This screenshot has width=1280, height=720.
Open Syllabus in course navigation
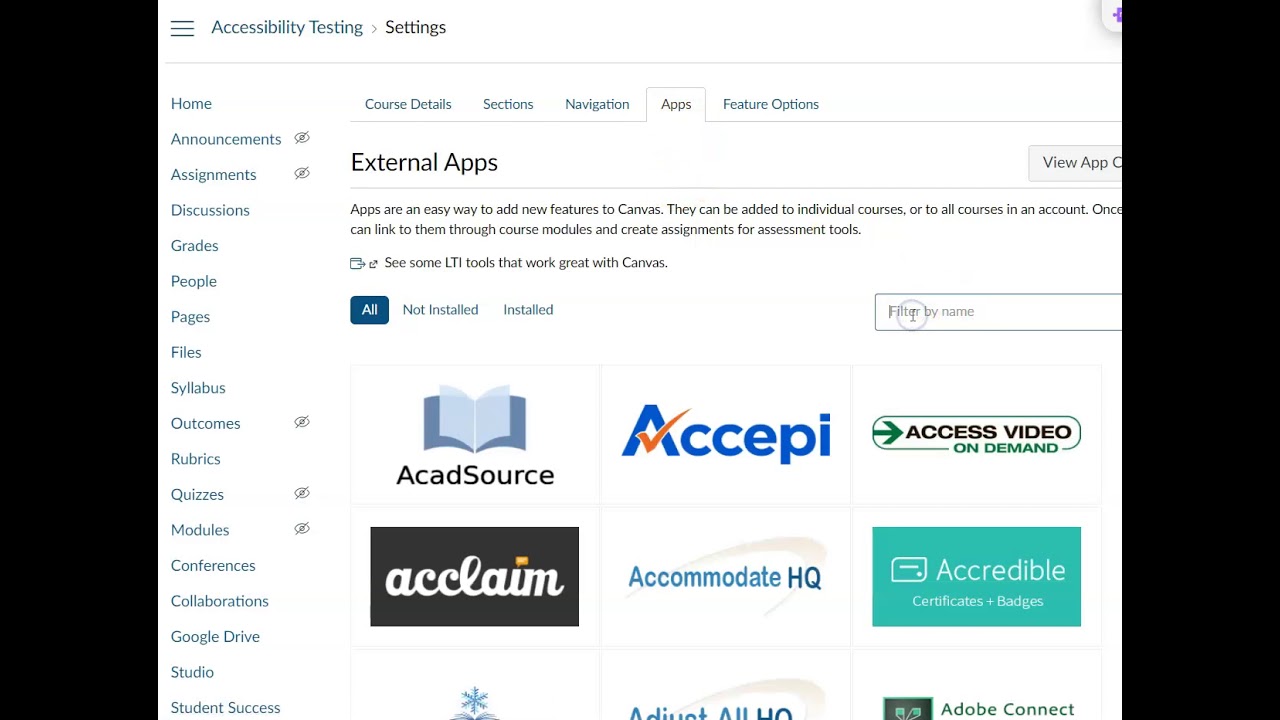(x=198, y=388)
